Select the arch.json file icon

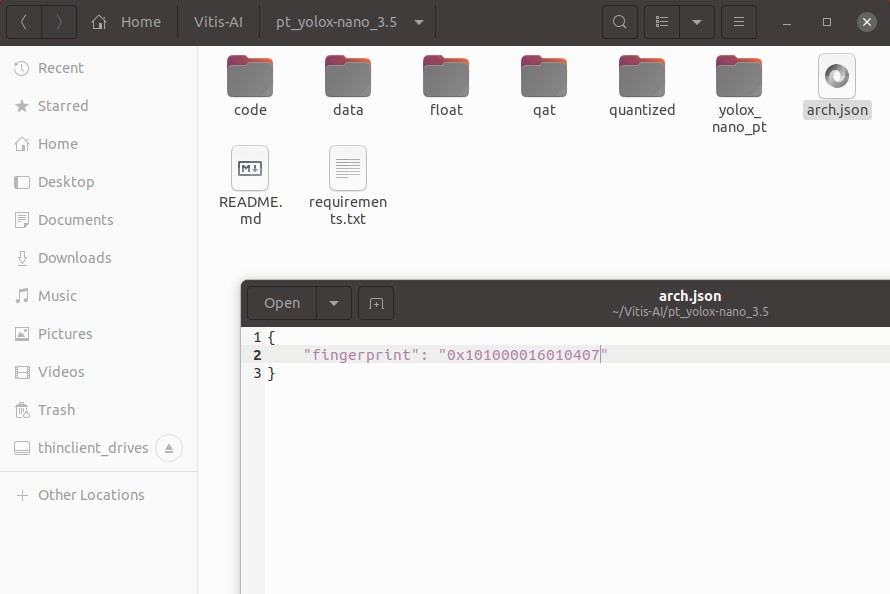tap(837, 76)
